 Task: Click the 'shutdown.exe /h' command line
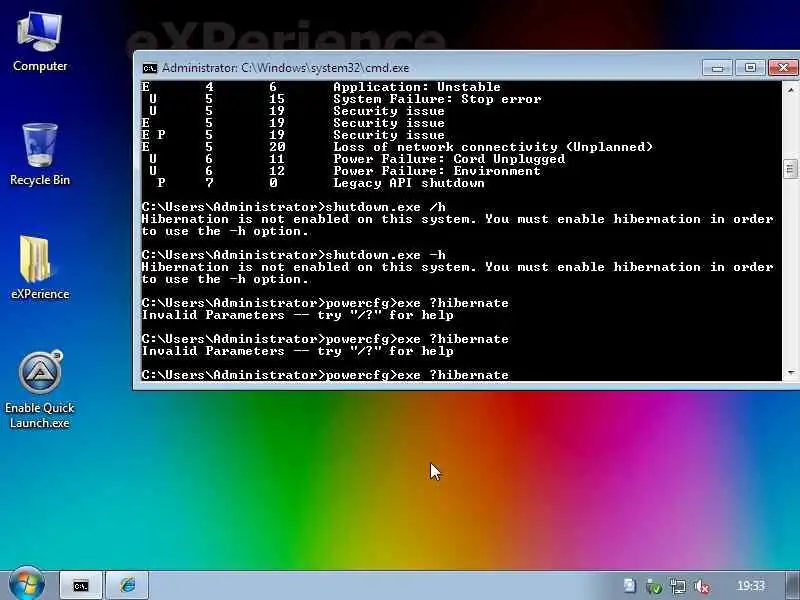[x=293, y=207]
